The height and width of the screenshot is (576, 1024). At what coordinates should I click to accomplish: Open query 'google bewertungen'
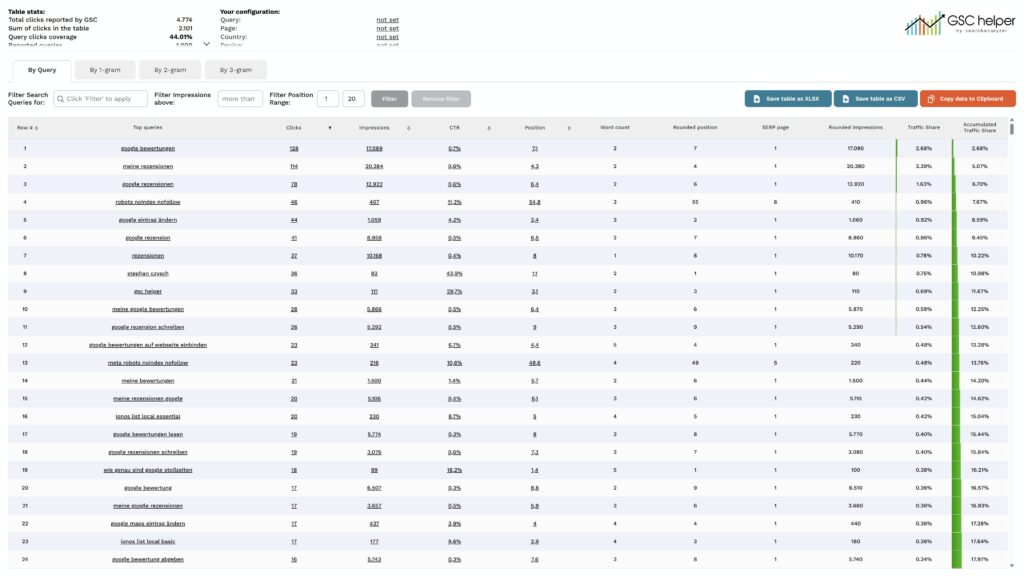click(148, 148)
